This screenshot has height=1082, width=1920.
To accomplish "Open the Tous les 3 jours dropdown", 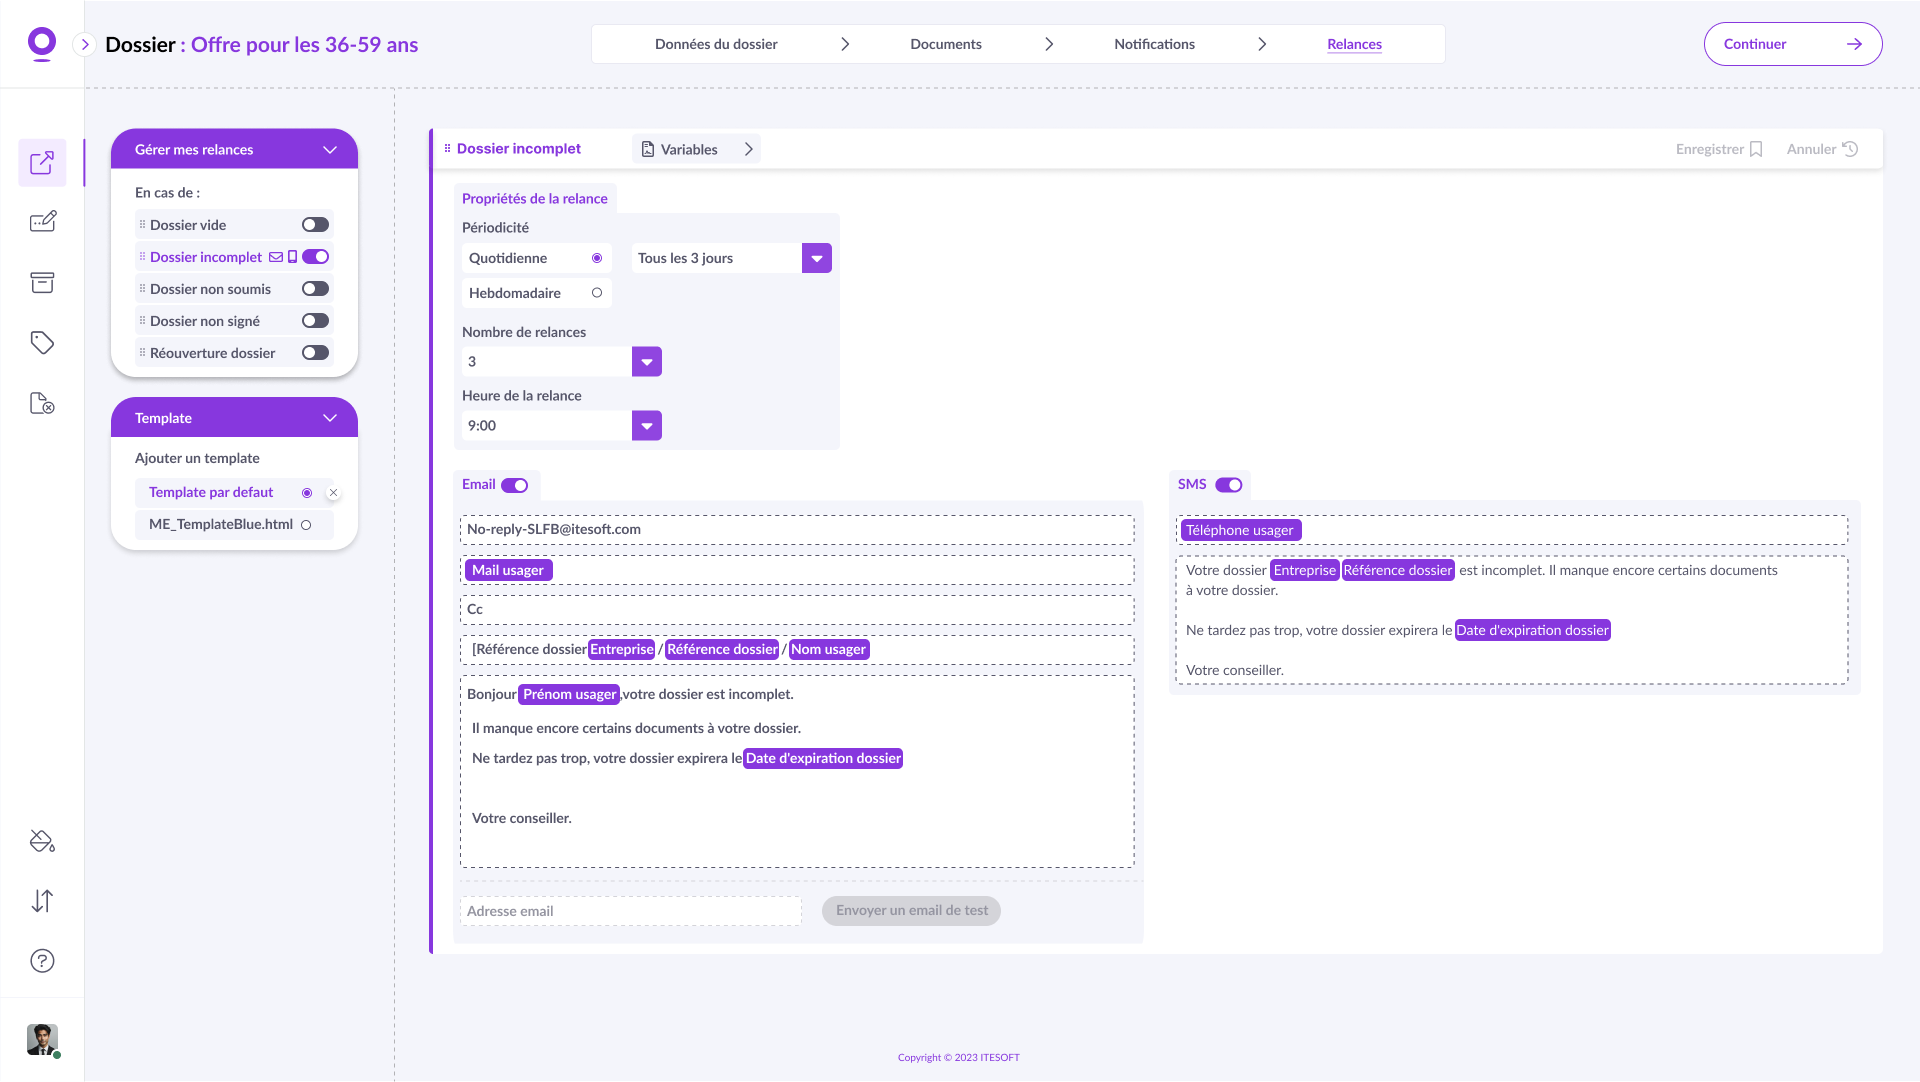I will tap(816, 258).
